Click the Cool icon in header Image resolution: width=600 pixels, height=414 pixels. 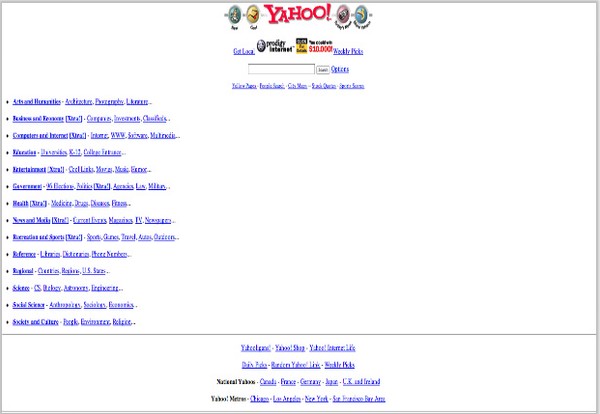pyautogui.click(x=253, y=14)
